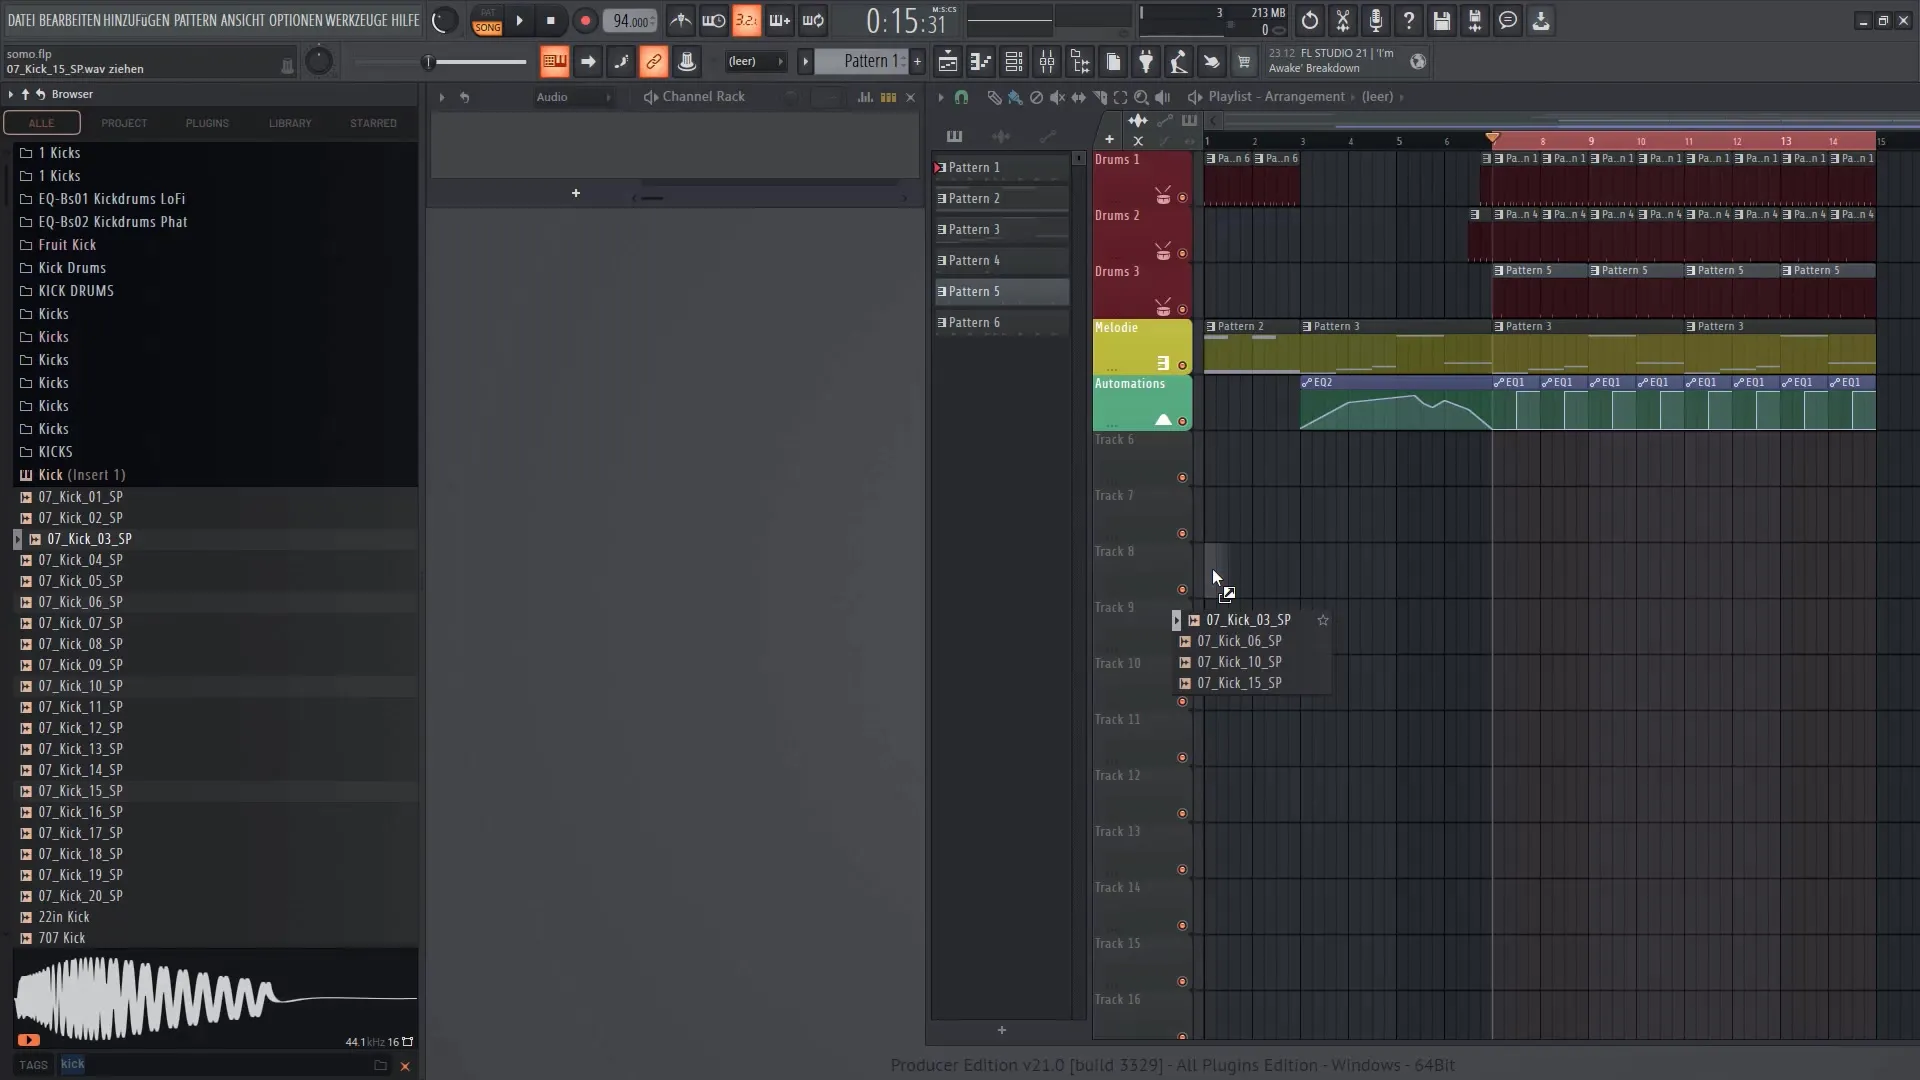Expand the Kick Drums folder
Viewport: 1920px width, 1080px height.
click(72, 268)
